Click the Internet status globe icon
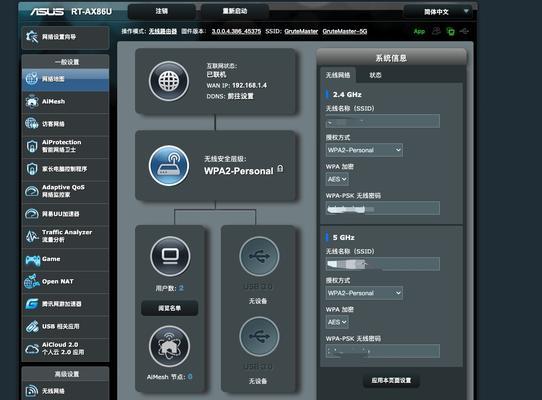This screenshot has height=400, width=542. (x=169, y=81)
